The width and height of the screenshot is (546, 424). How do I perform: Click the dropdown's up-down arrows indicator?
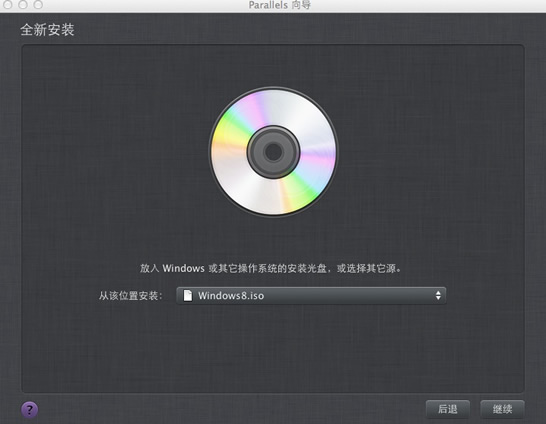click(438, 296)
